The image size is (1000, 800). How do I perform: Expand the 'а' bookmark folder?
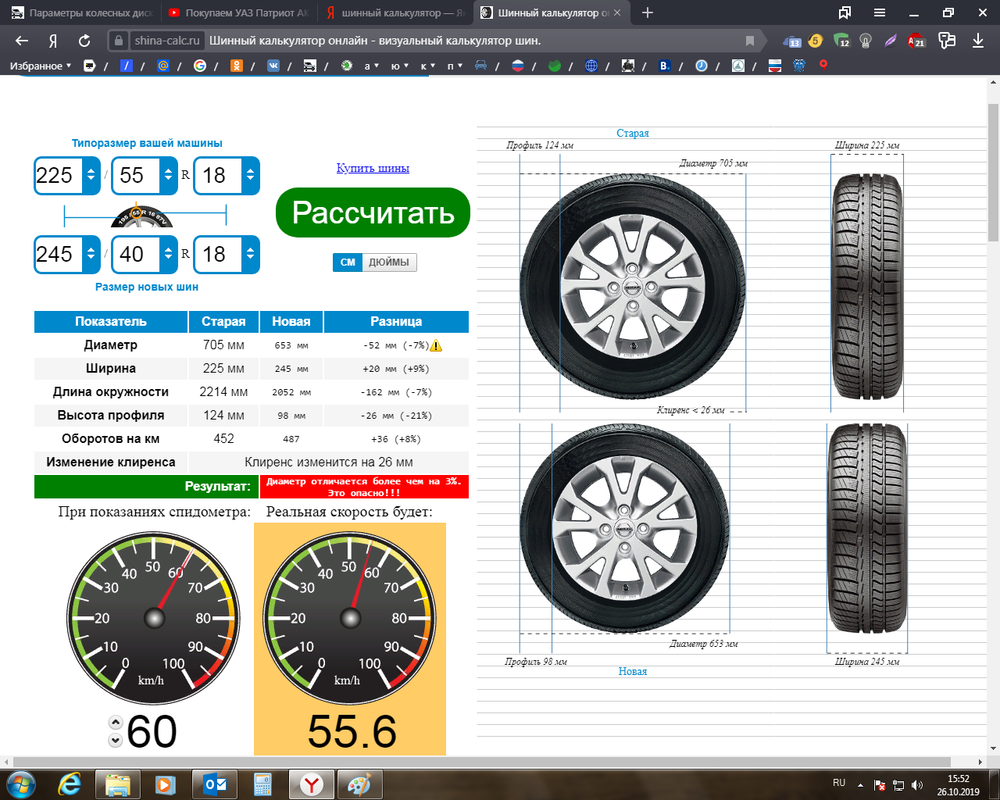(371, 66)
